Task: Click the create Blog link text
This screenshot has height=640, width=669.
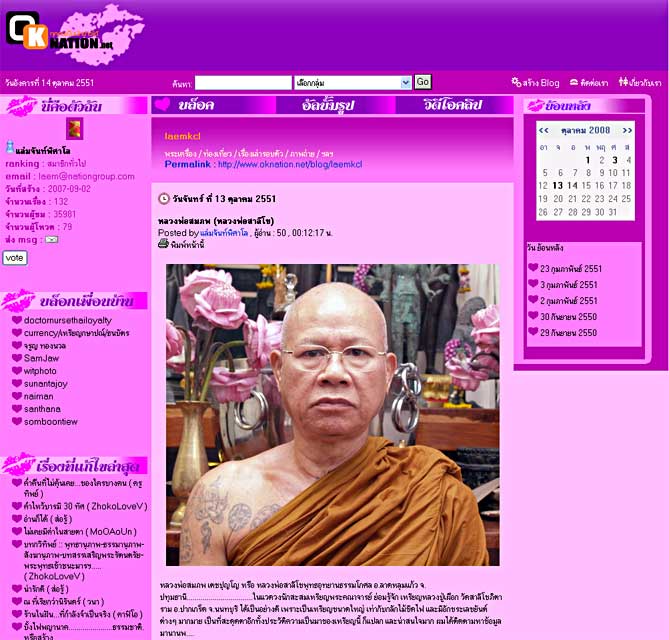Action: (541, 83)
